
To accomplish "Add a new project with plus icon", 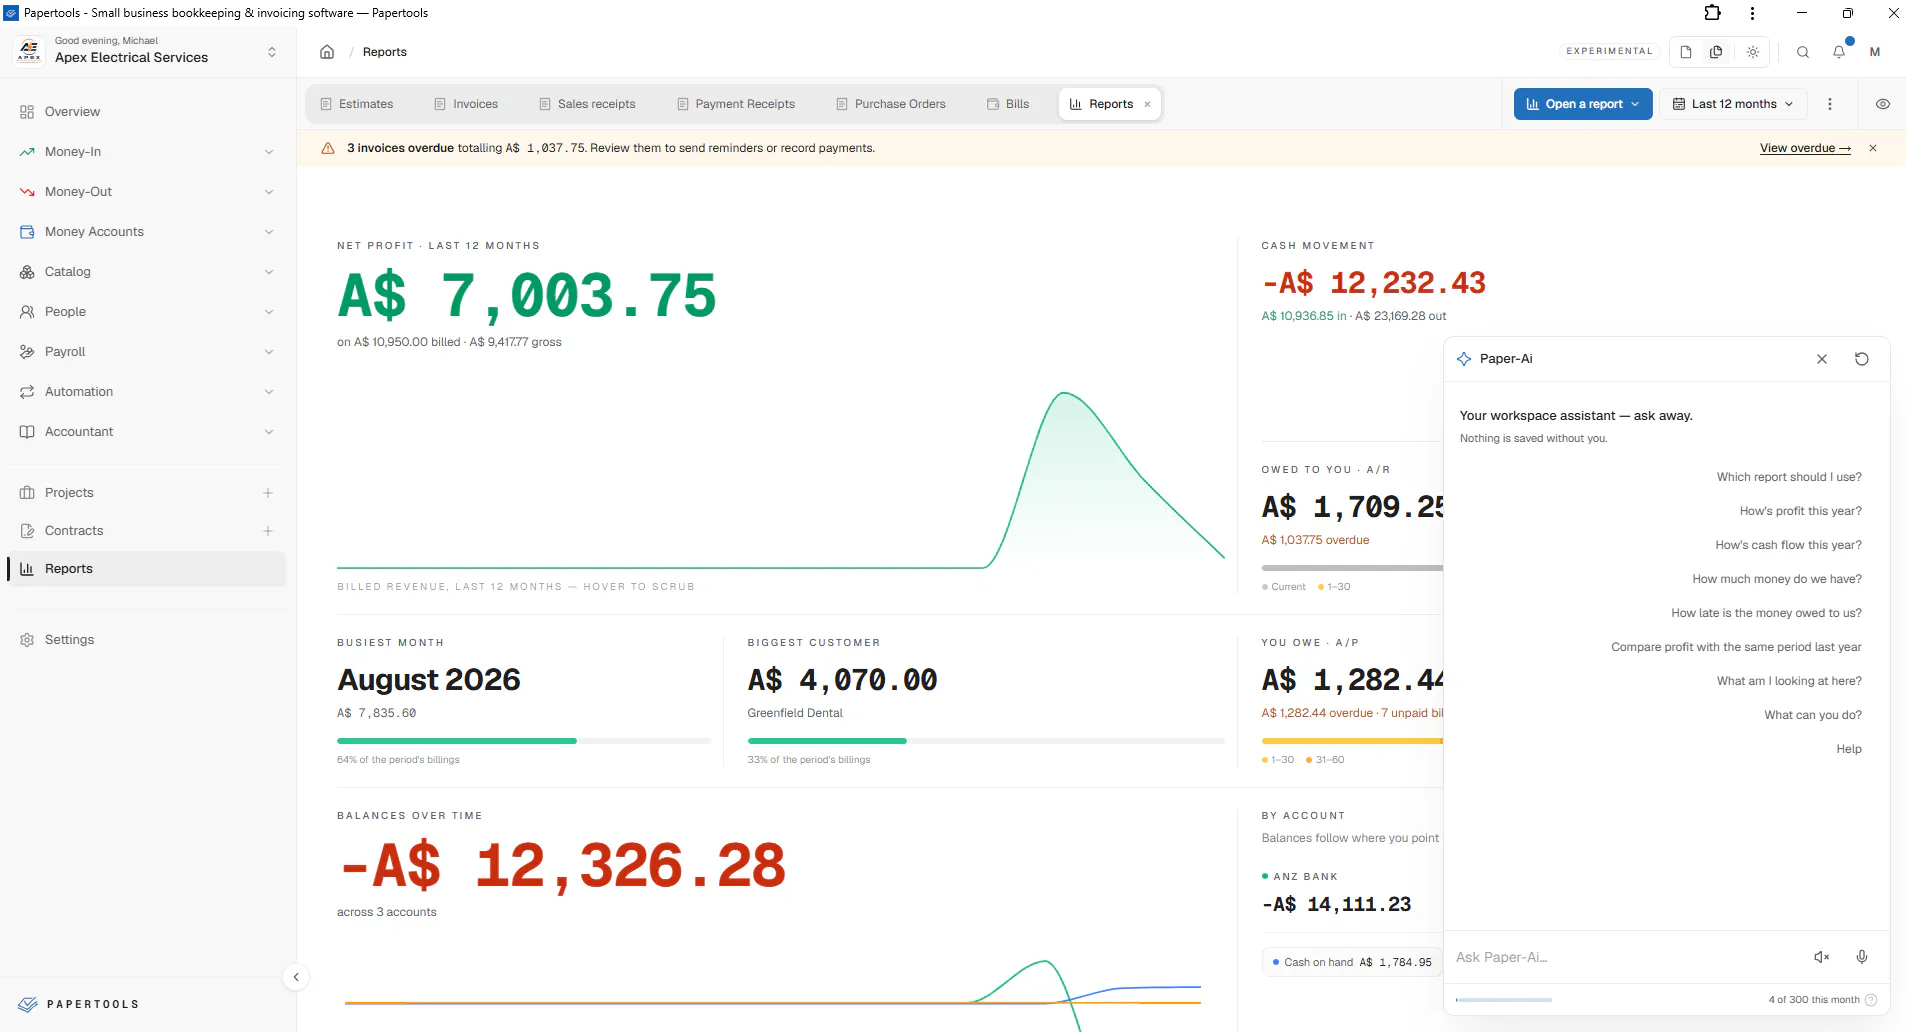I will 268,493.
